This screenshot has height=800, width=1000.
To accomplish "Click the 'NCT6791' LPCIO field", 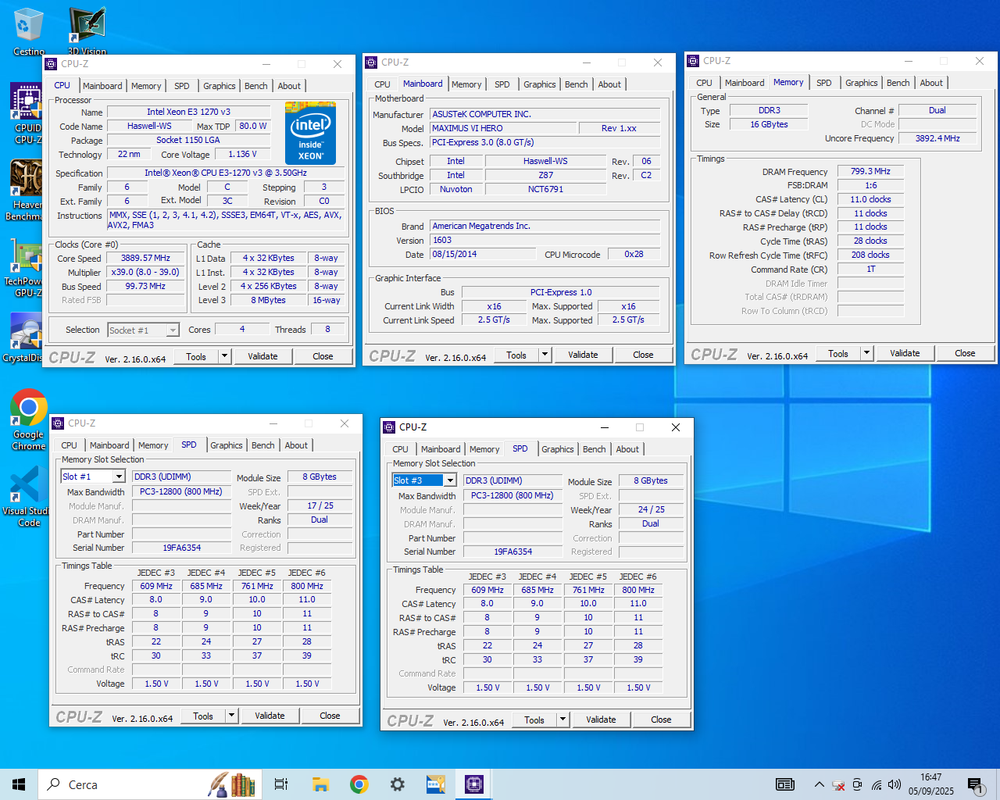I will click(545, 189).
